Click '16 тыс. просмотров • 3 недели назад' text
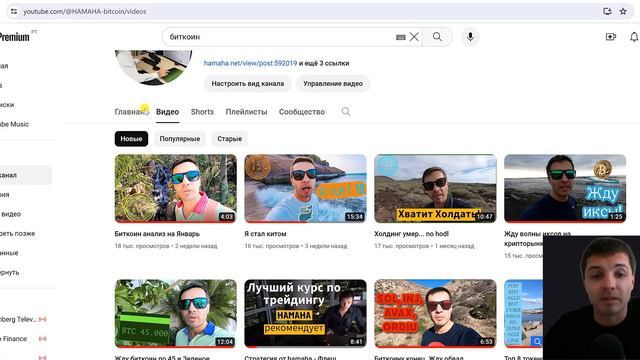 [x=296, y=246]
